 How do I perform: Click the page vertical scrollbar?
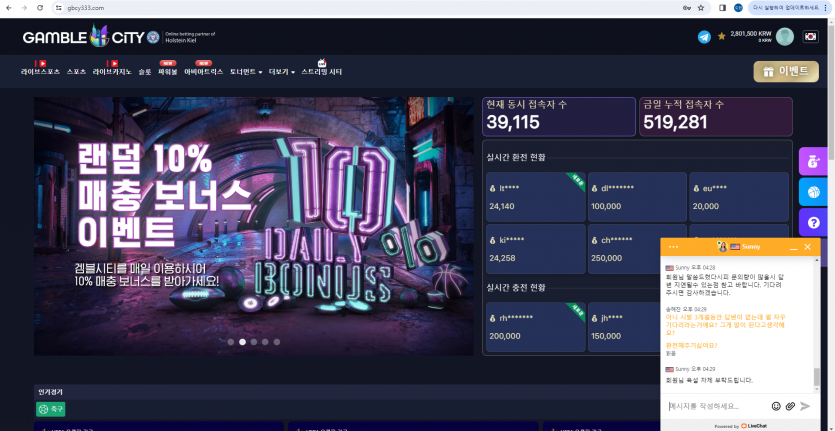pyautogui.click(x=831, y=91)
